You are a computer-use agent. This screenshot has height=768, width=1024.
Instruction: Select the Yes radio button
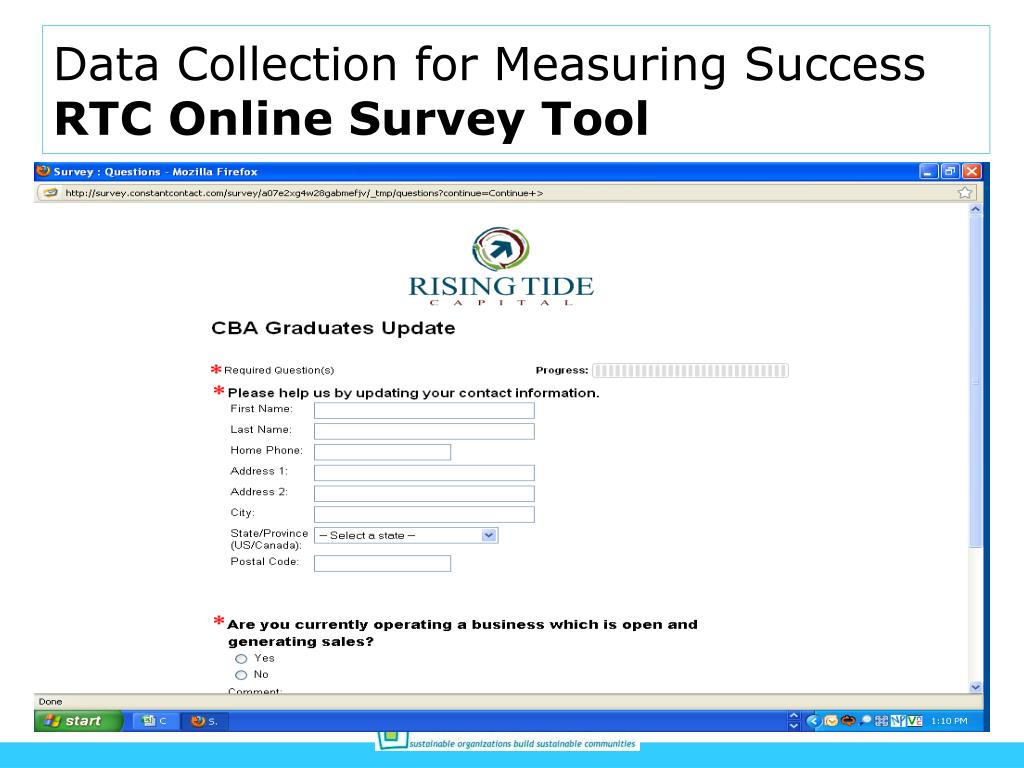(241, 659)
